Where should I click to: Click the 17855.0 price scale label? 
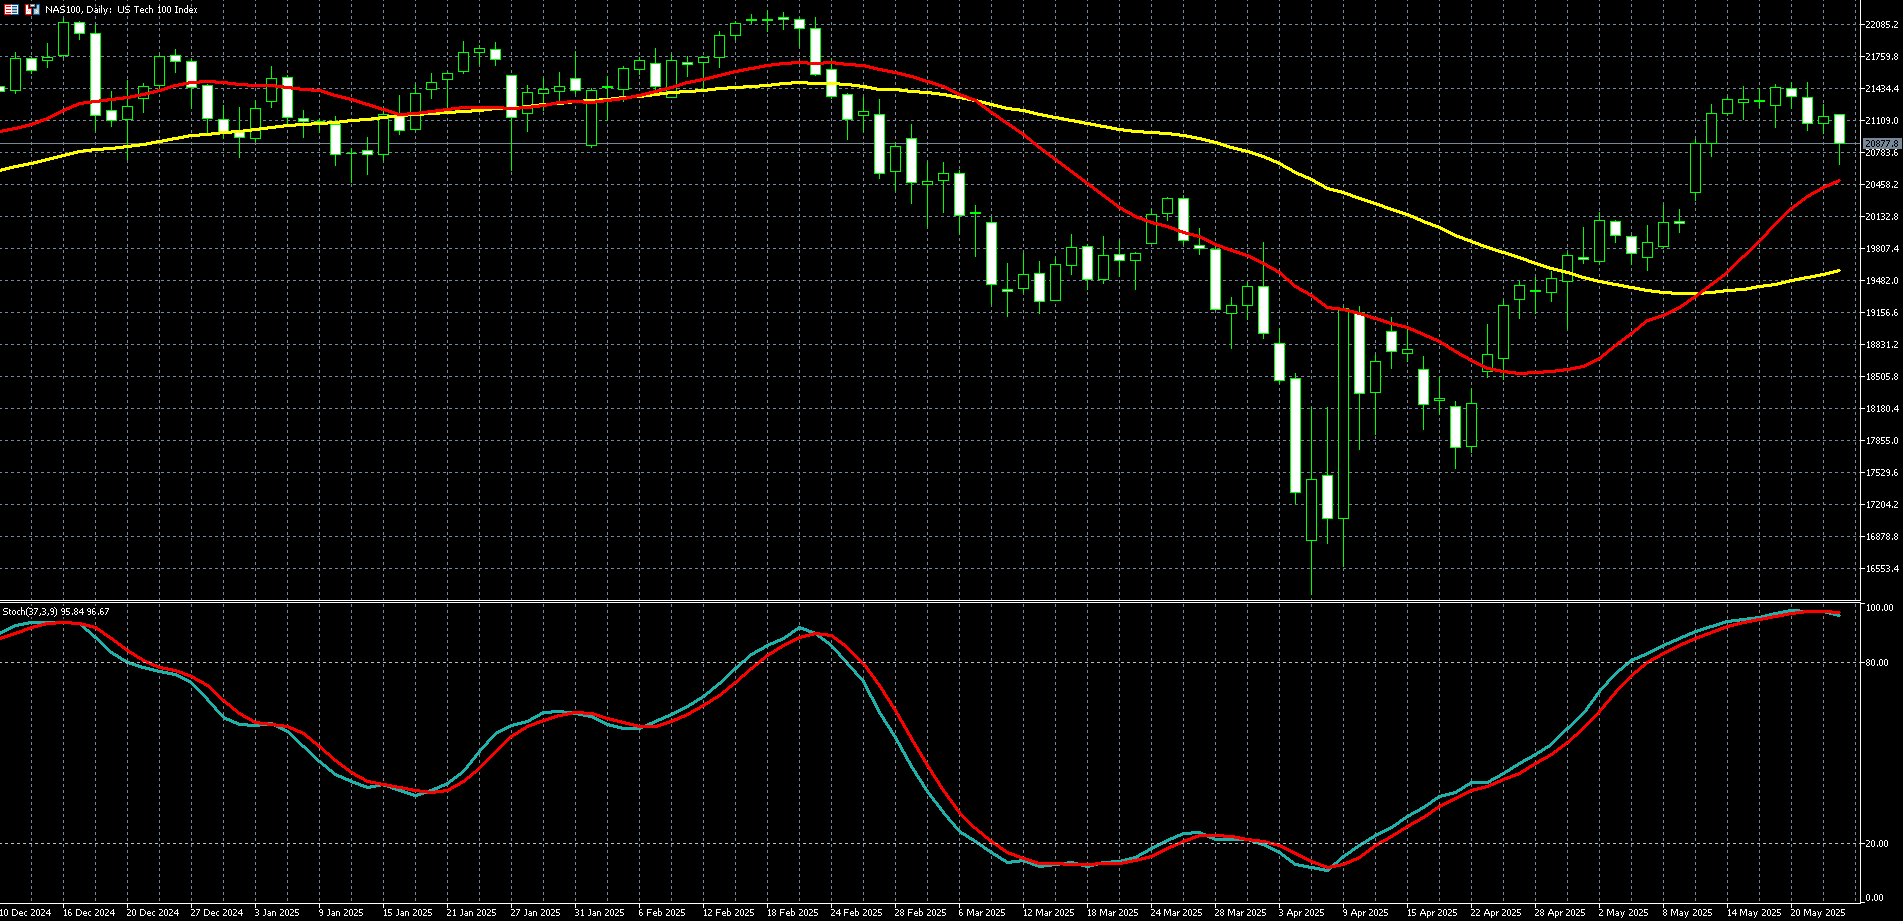click(x=1881, y=441)
